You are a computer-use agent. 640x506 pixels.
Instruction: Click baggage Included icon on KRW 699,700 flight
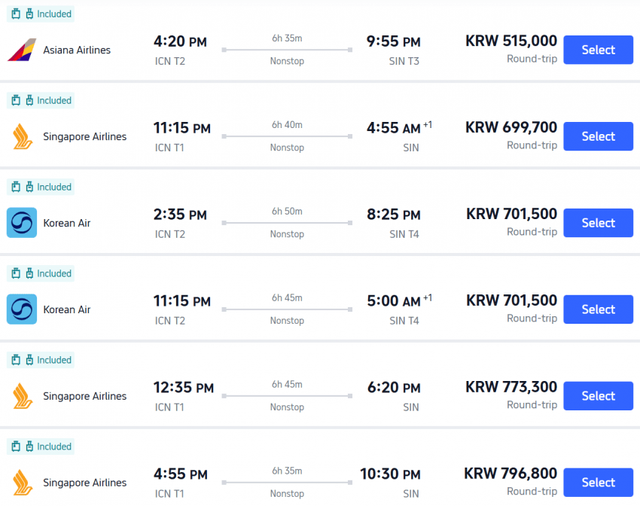point(16,100)
